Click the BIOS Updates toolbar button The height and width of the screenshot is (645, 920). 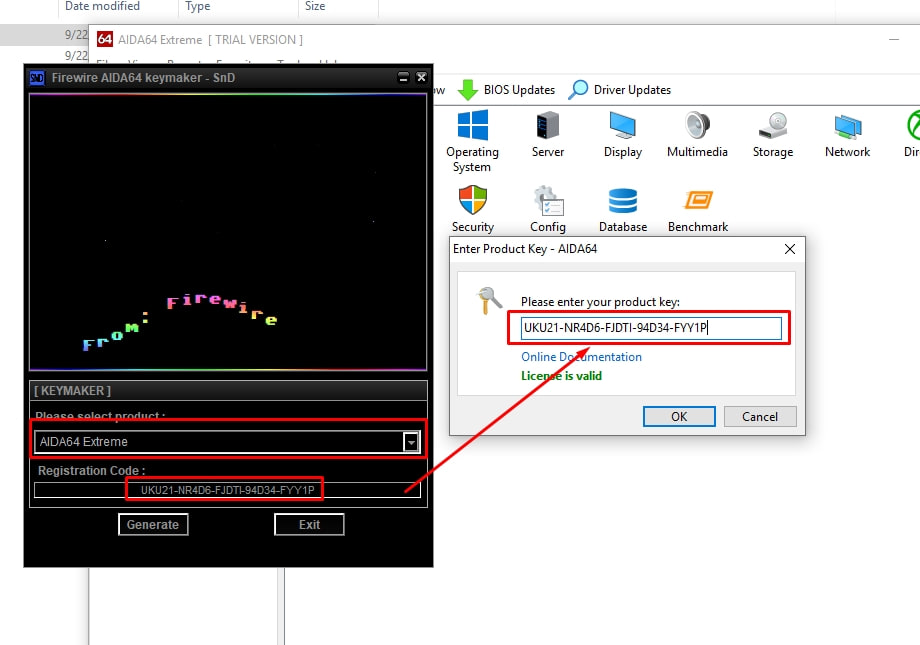click(x=506, y=90)
